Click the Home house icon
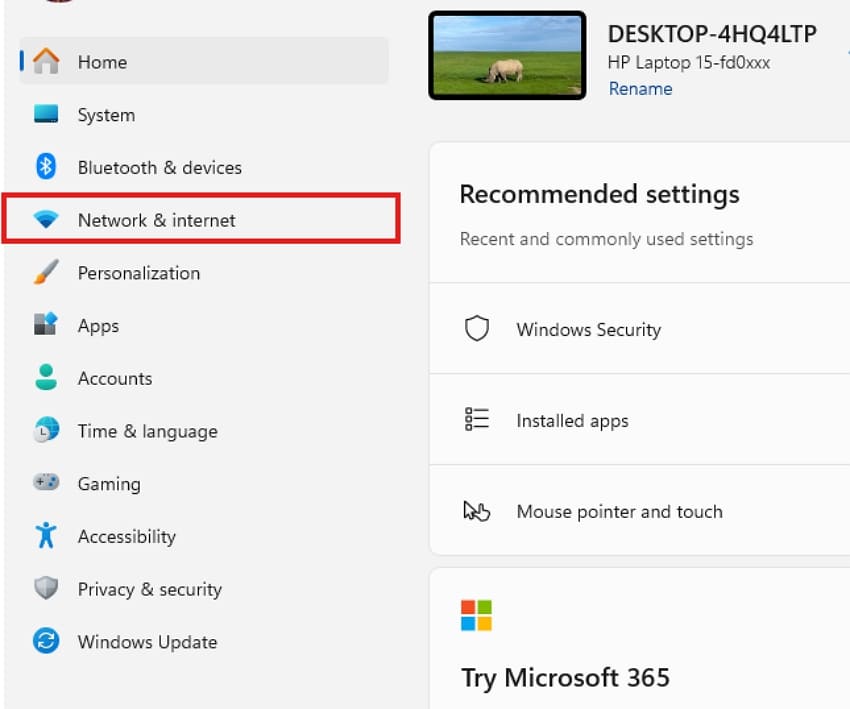Image resolution: width=850 pixels, height=709 pixels. 46,61
